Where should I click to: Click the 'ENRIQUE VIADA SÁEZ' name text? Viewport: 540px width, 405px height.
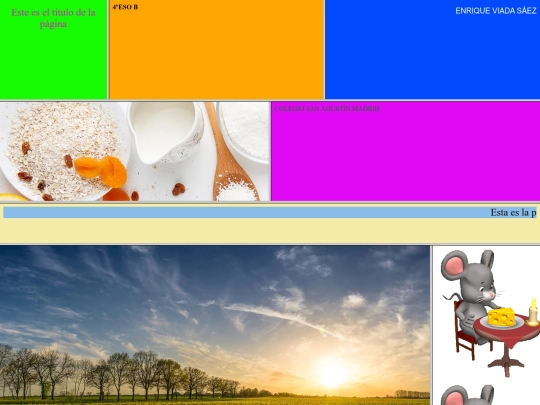[x=496, y=11]
